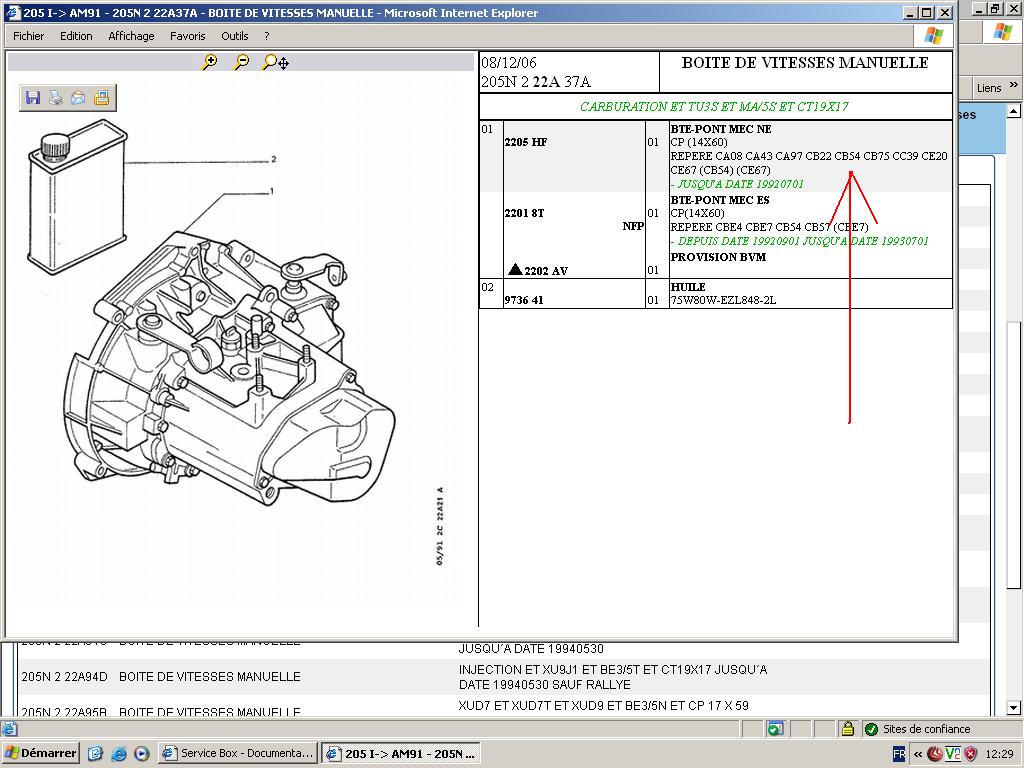Open the Edition menu
Screen dimensions: 1024x768
[76, 36]
